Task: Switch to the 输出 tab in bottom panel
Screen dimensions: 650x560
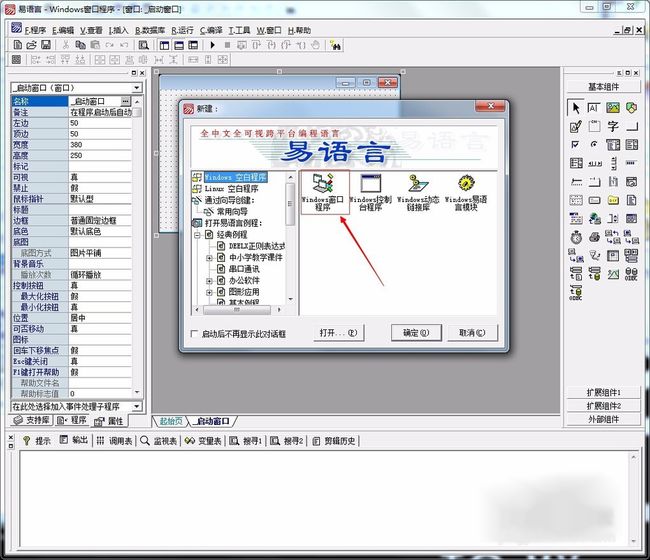Action: [x=74, y=441]
